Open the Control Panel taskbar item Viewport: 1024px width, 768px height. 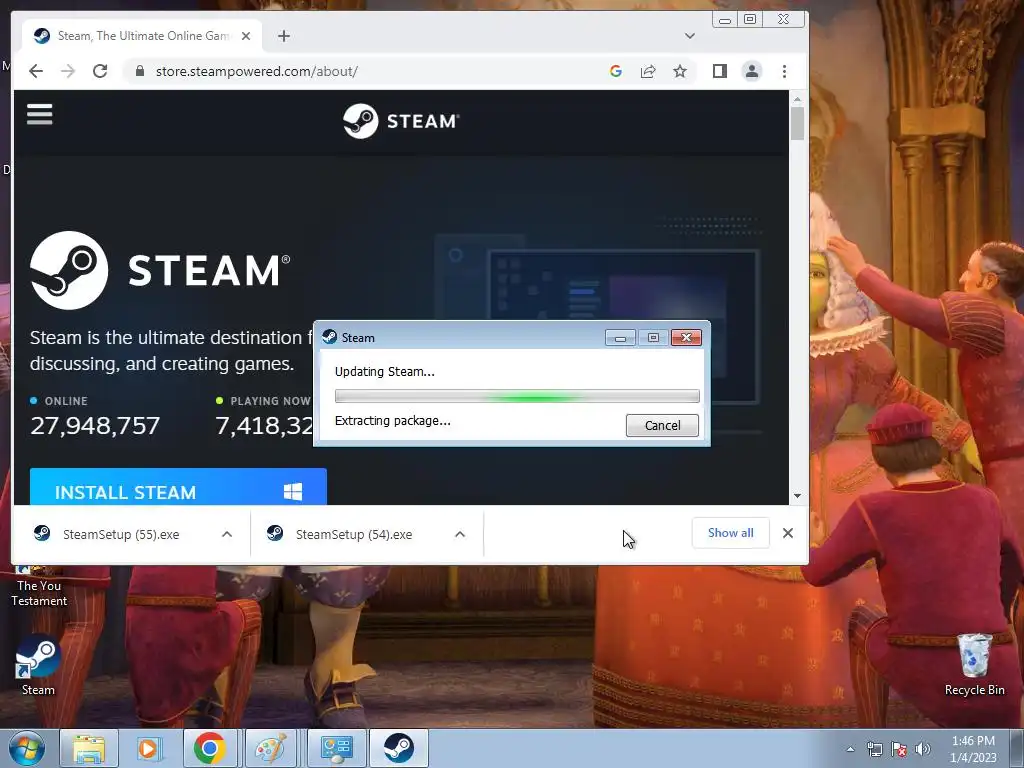pos(337,748)
